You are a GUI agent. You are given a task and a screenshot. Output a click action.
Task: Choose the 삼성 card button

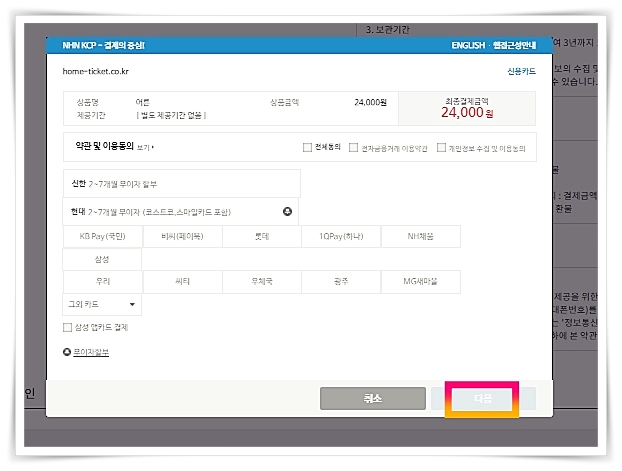(x=102, y=259)
